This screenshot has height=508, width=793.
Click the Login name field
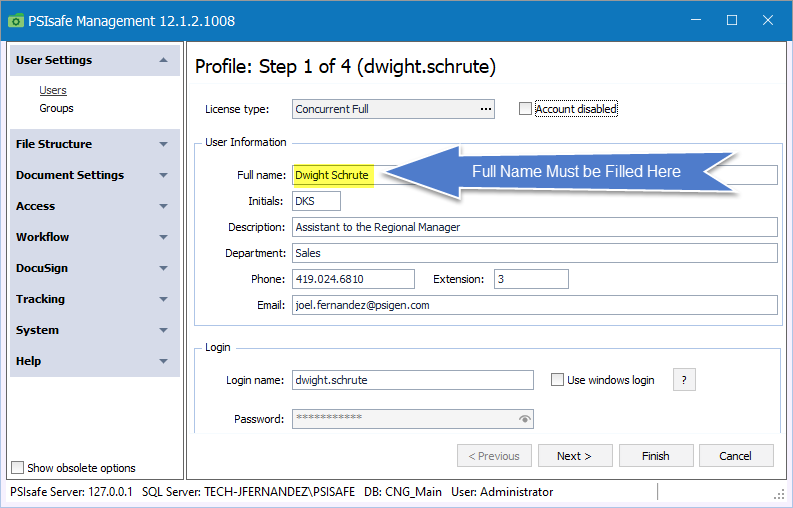tap(413, 380)
